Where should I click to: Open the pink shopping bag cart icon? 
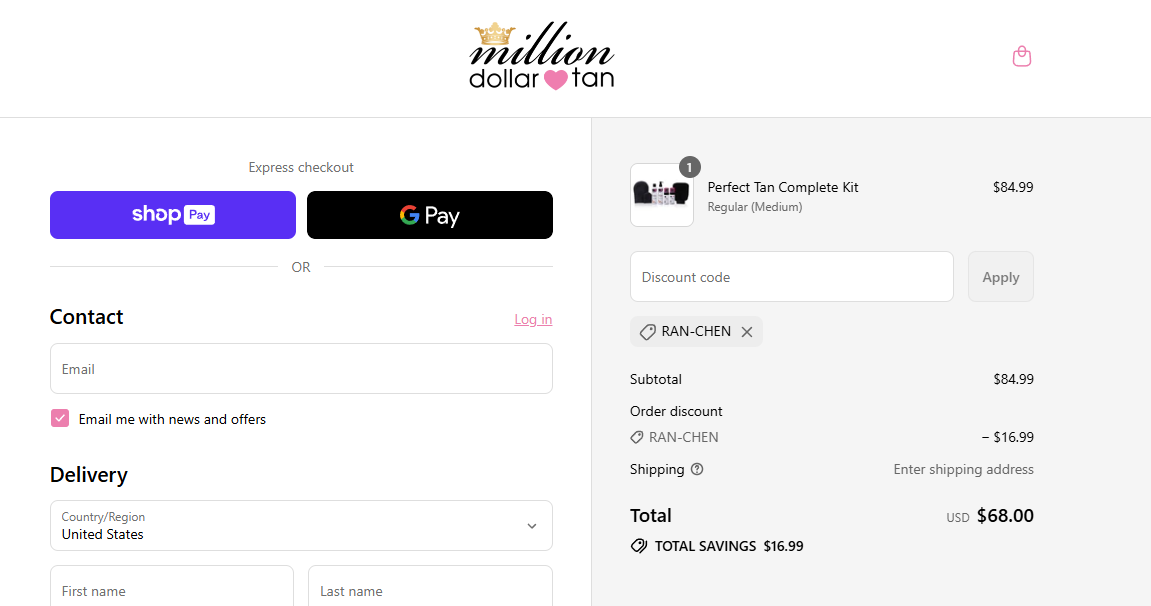pos(1022,56)
